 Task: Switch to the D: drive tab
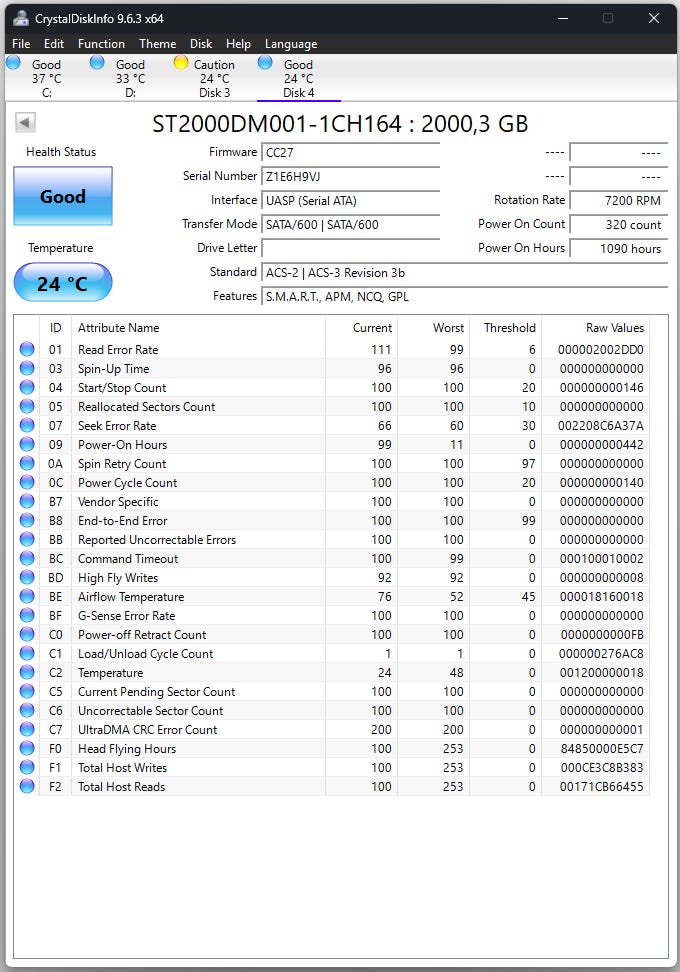pos(130,78)
